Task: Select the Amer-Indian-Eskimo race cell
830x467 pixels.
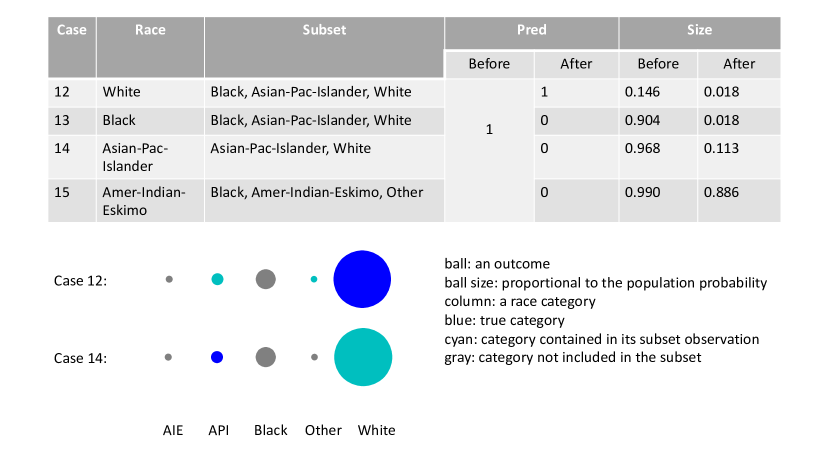Action: (x=150, y=201)
